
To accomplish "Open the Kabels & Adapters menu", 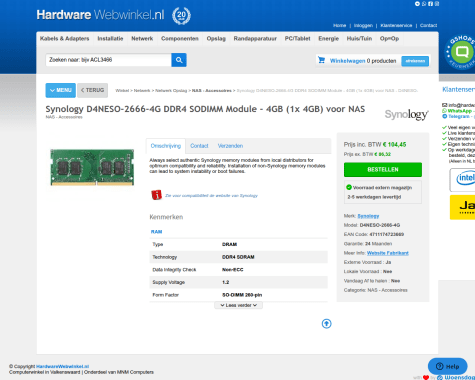I will 65,39.
